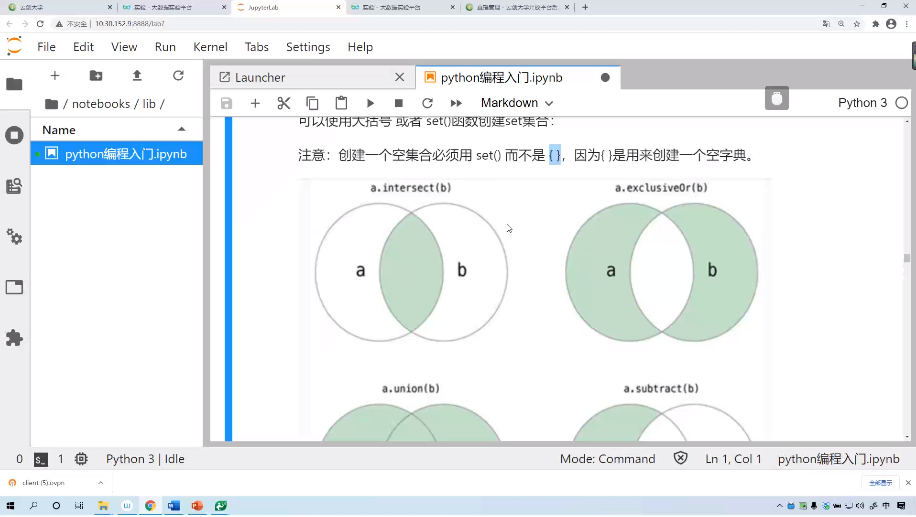Open Running Terminals and Kernels panel

coord(14,135)
